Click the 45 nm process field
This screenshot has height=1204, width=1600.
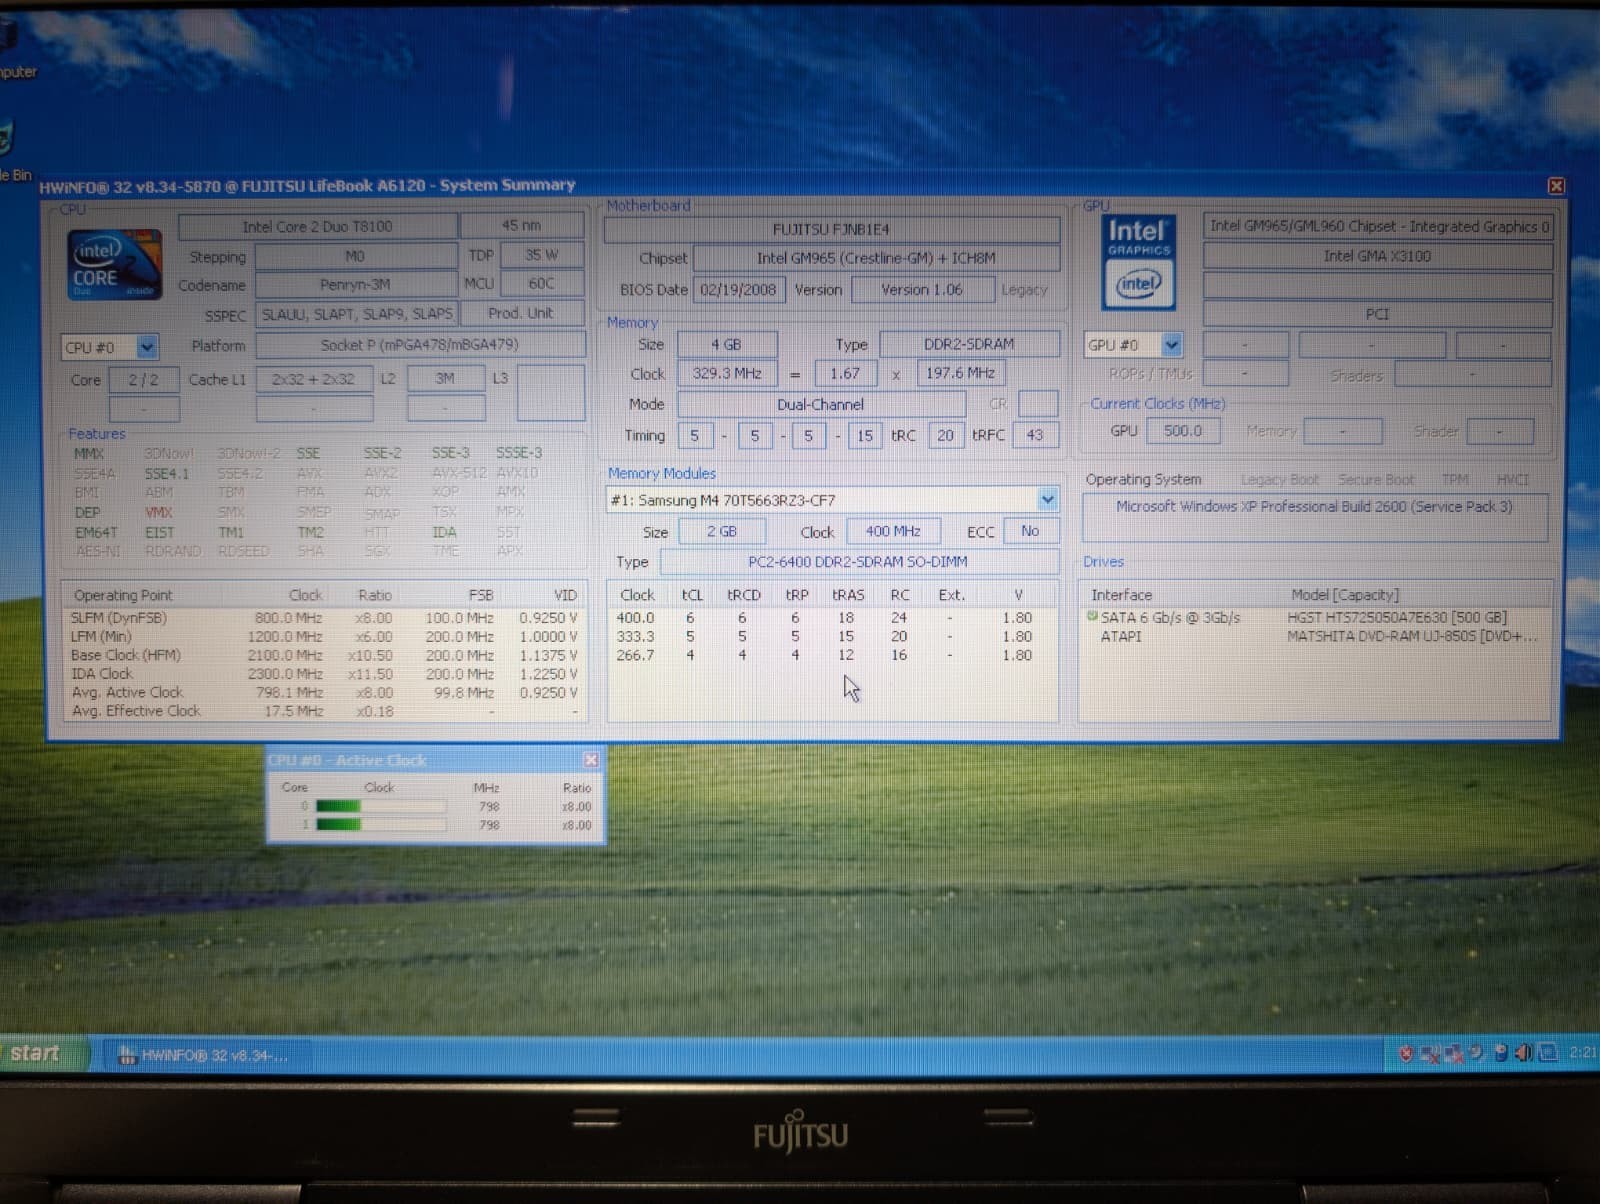(x=522, y=226)
